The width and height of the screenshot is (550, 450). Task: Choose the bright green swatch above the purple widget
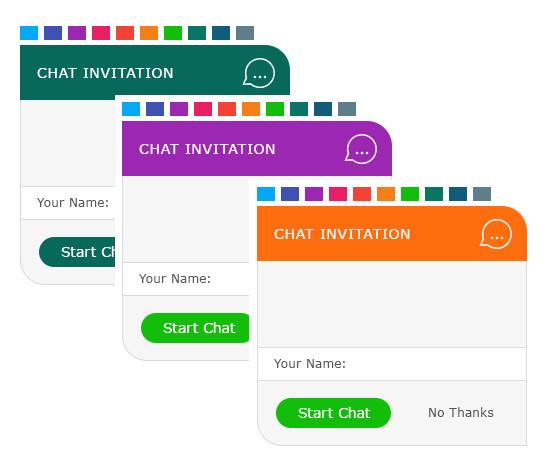tap(275, 109)
